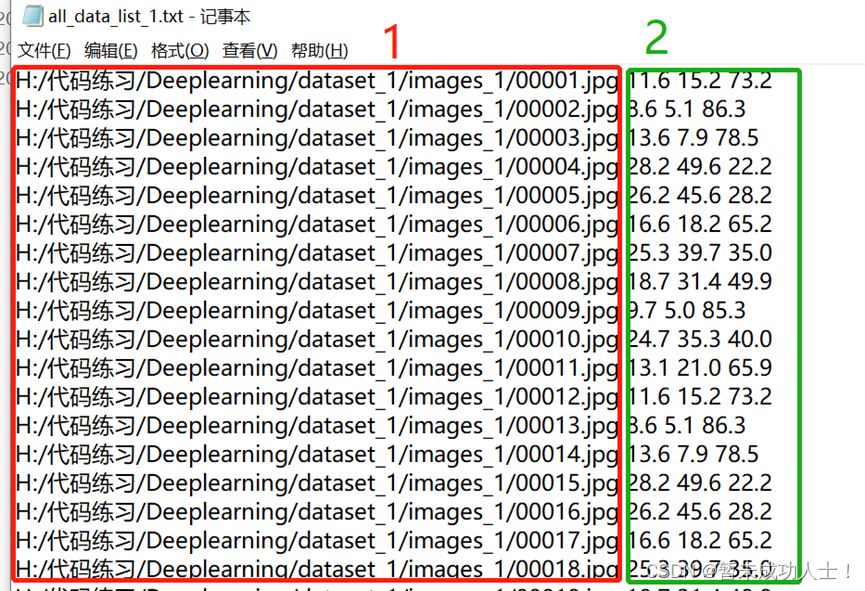Click values 13.6 7.9 78.5 beside 00014.jpg
Image resolution: width=865 pixels, height=591 pixels.
[x=694, y=454]
